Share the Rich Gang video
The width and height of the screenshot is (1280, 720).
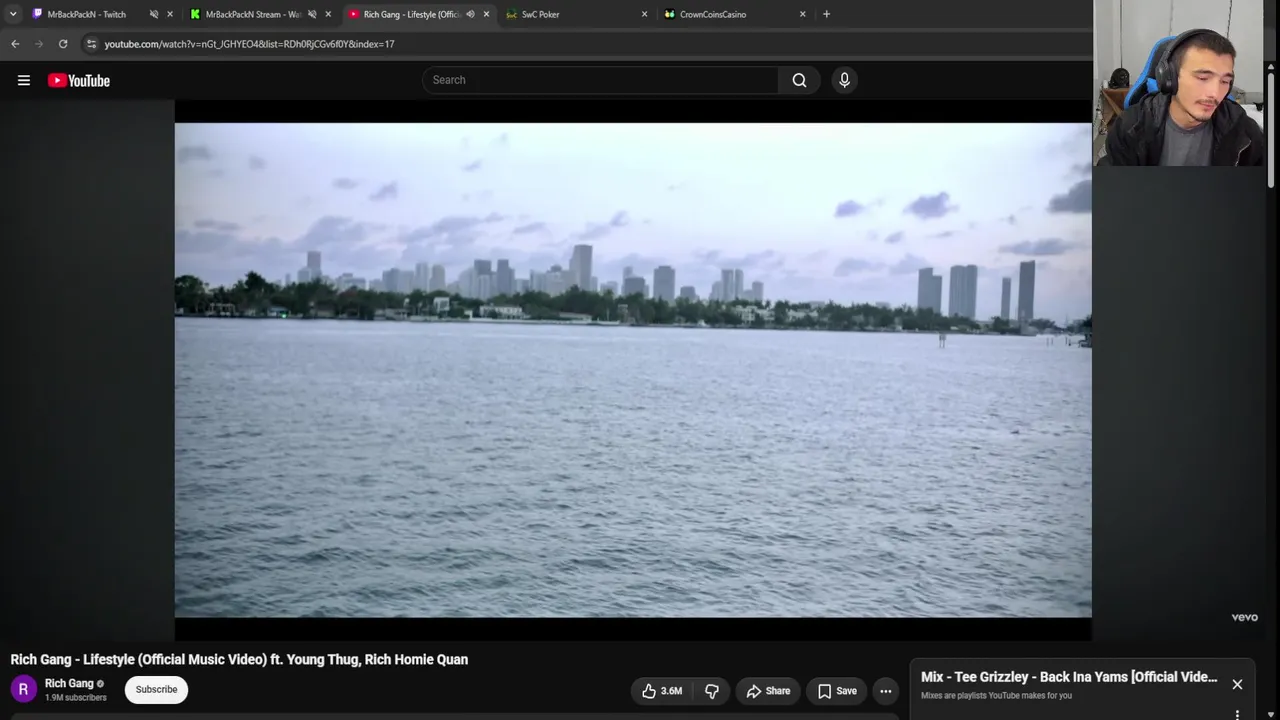pos(768,691)
